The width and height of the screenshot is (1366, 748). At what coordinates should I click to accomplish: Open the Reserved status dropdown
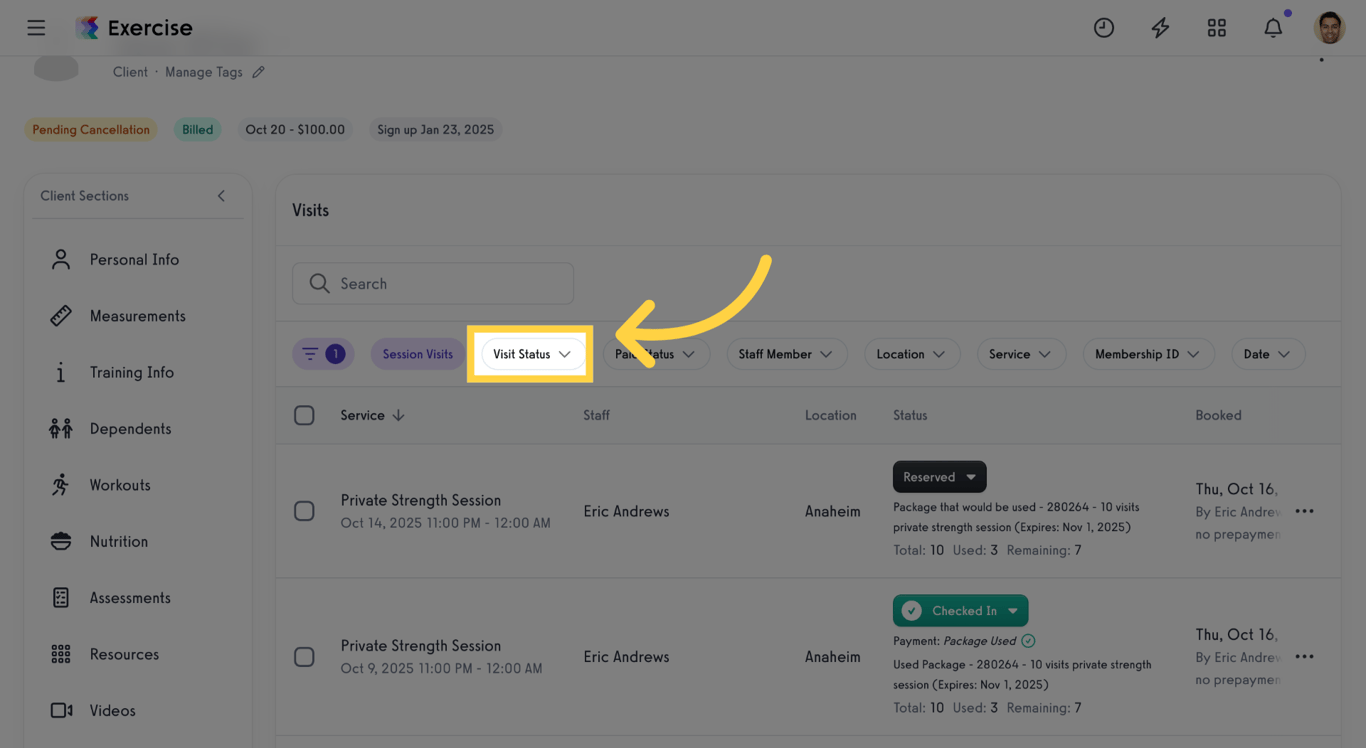pos(939,476)
